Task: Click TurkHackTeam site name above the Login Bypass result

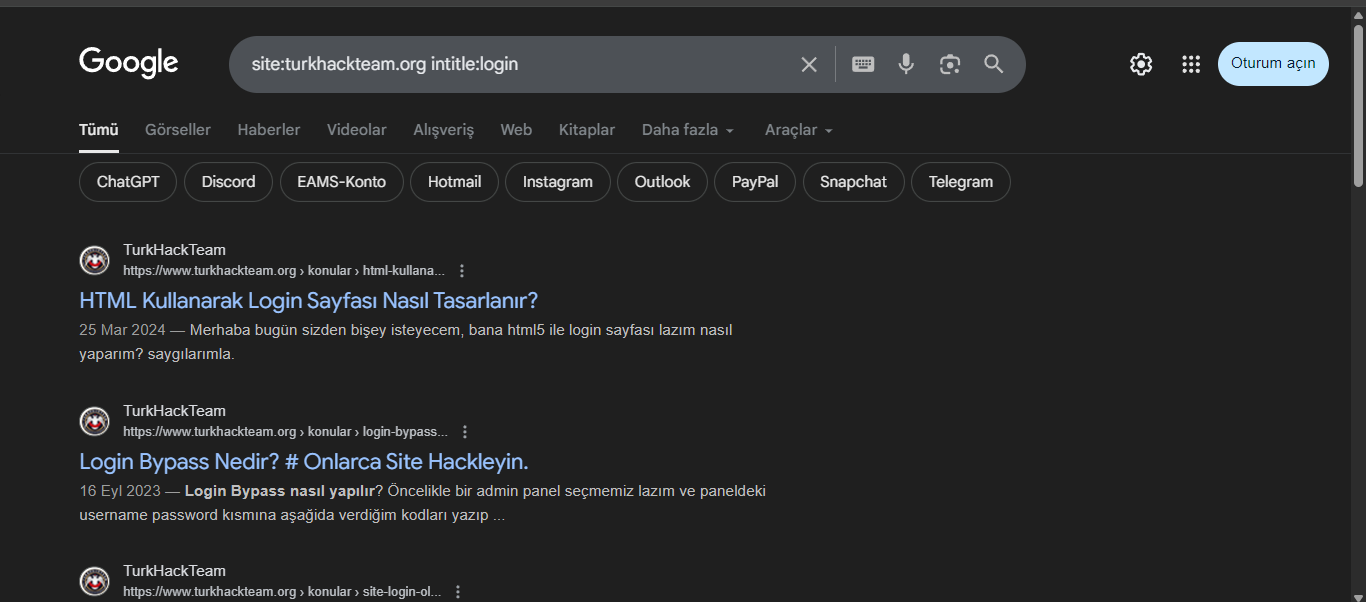Action: 174,411
